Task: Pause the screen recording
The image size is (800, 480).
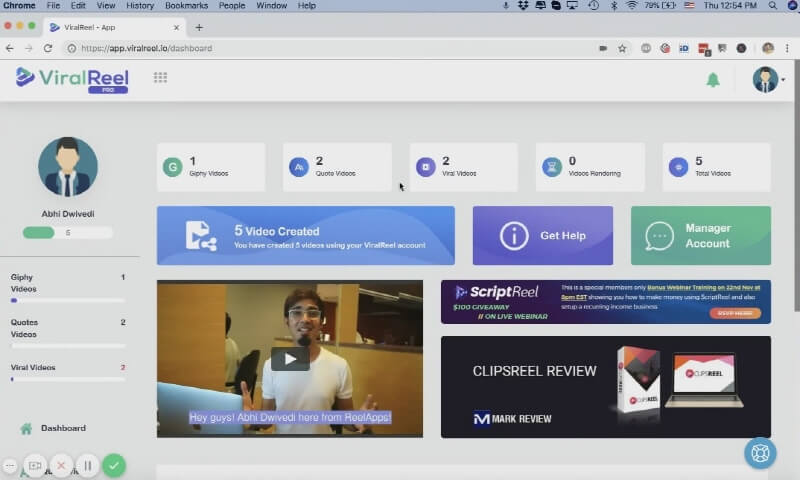Action: pyautogui.click(x=88, y=465)
